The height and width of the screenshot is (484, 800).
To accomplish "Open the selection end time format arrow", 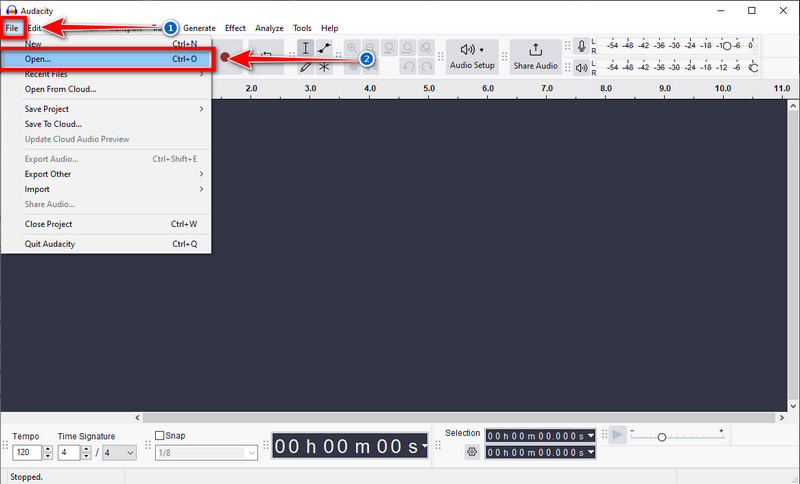I will (591, 452).
